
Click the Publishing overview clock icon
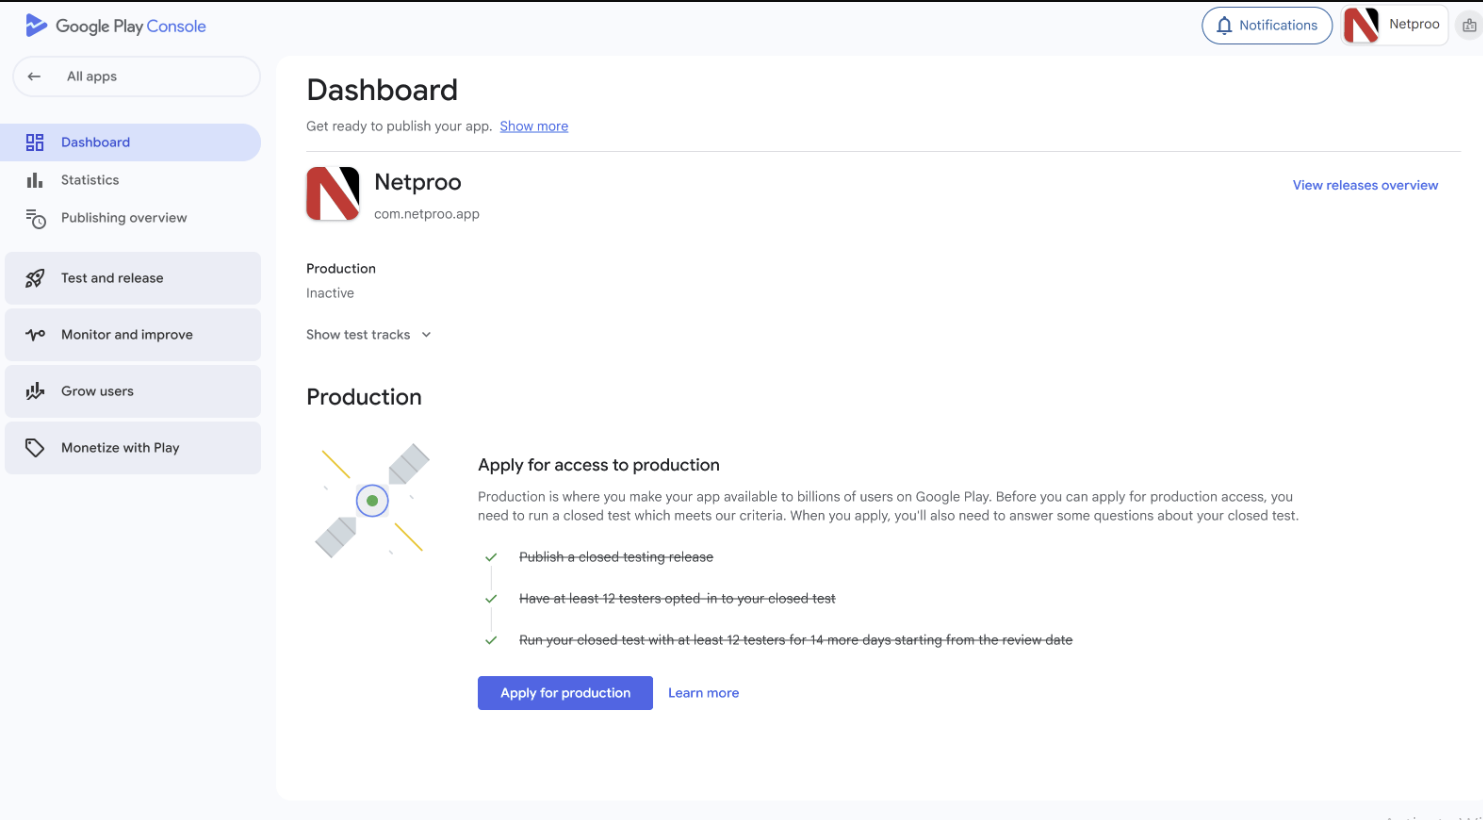(35, 218)
